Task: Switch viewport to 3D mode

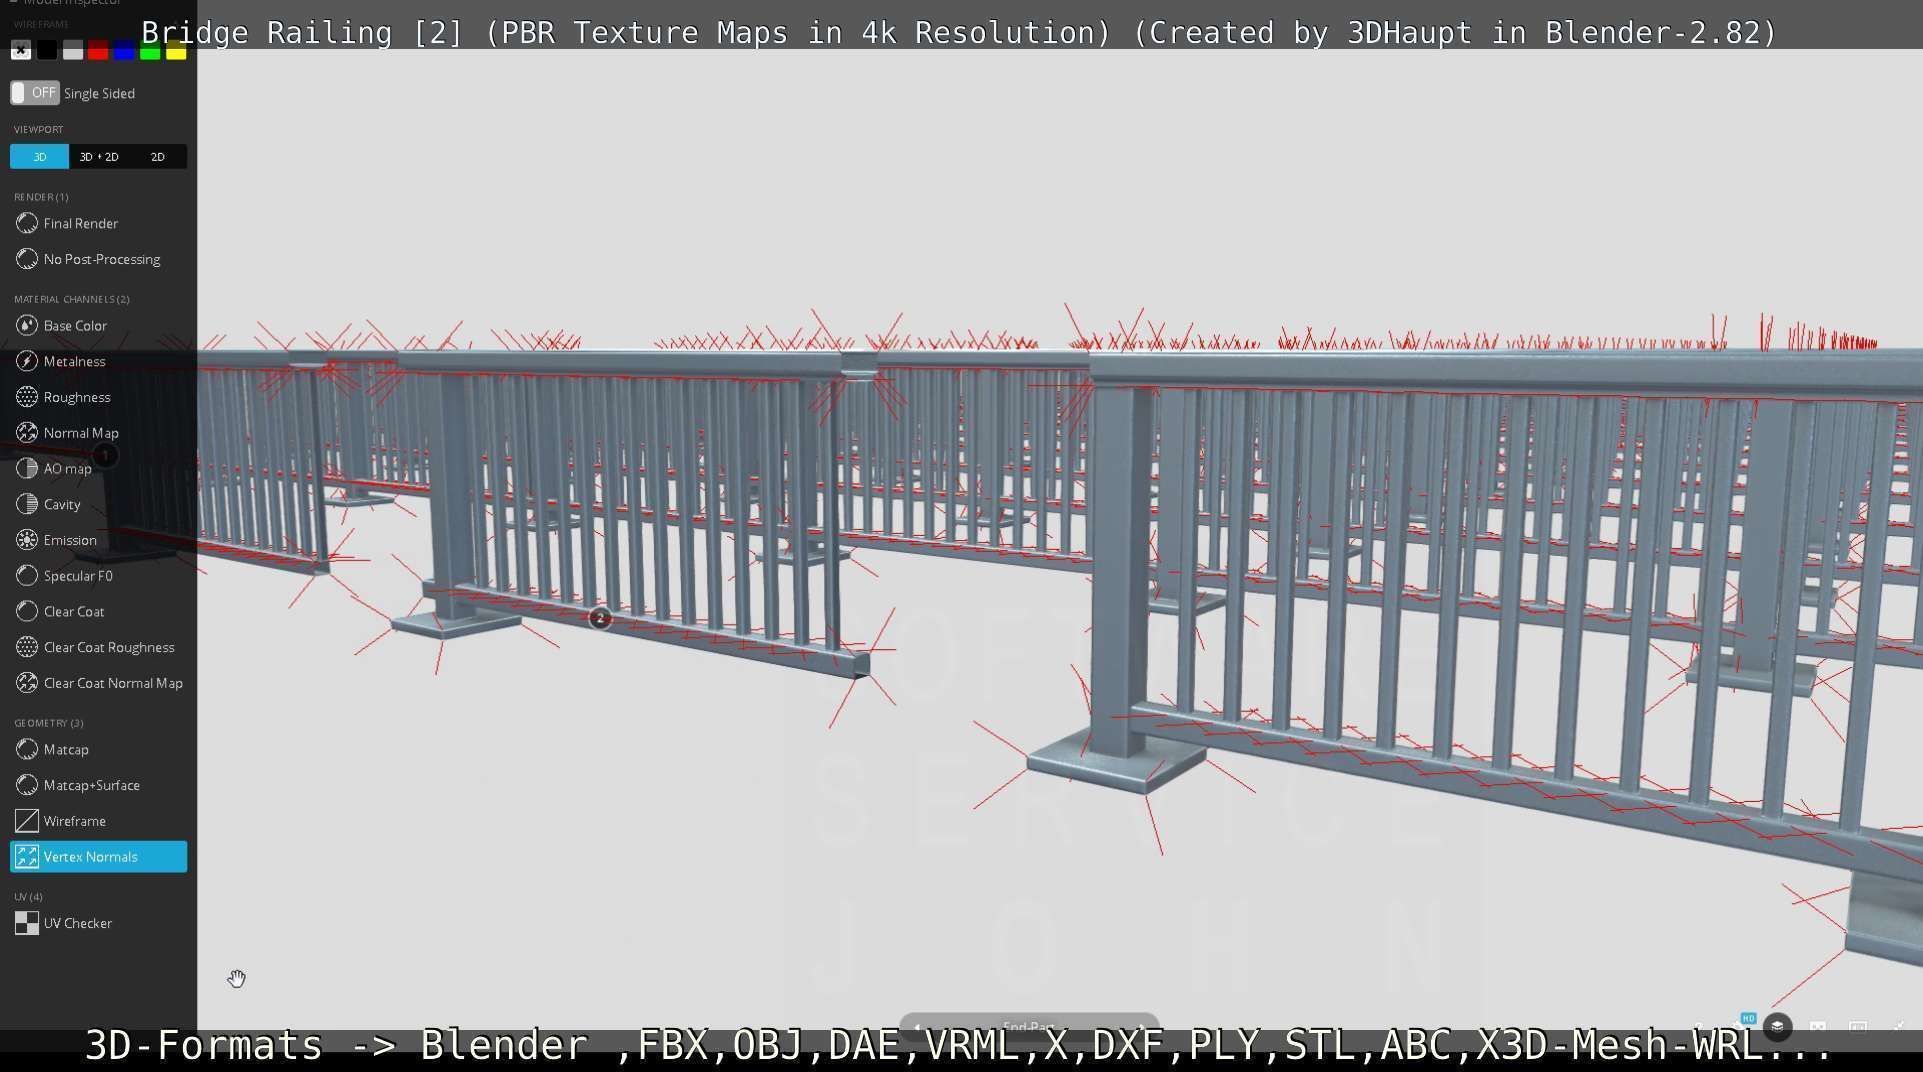Action: tap(39, 157)
